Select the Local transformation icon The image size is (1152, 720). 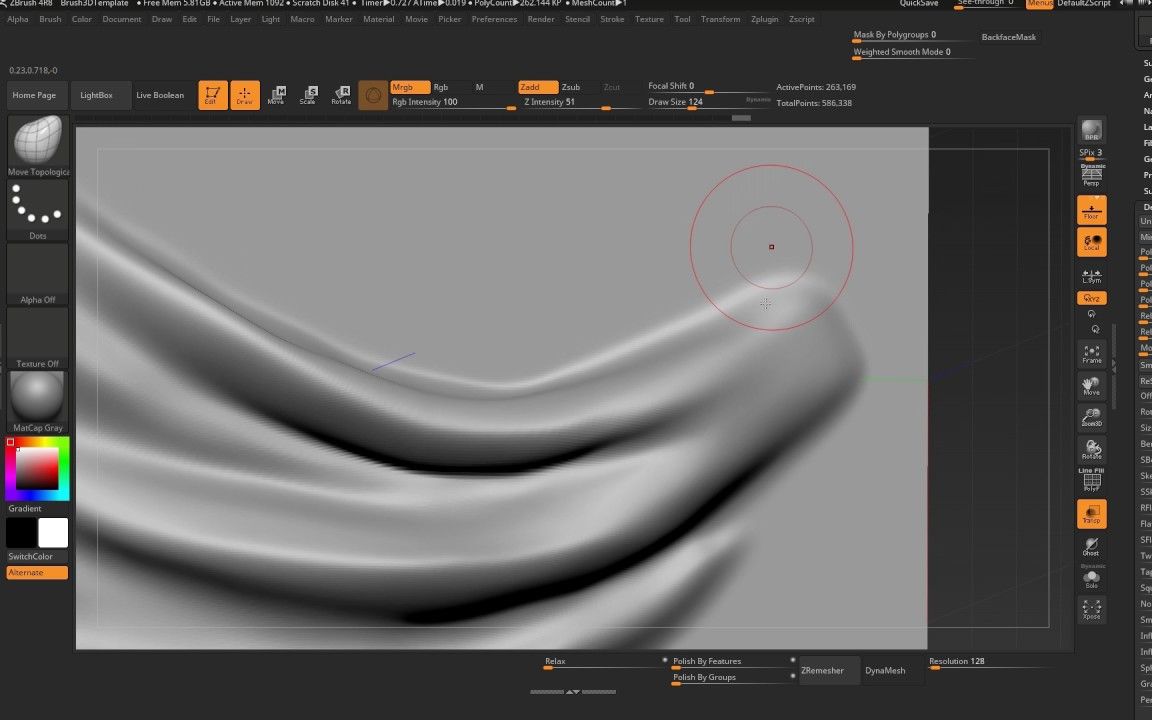(1091, 241)
